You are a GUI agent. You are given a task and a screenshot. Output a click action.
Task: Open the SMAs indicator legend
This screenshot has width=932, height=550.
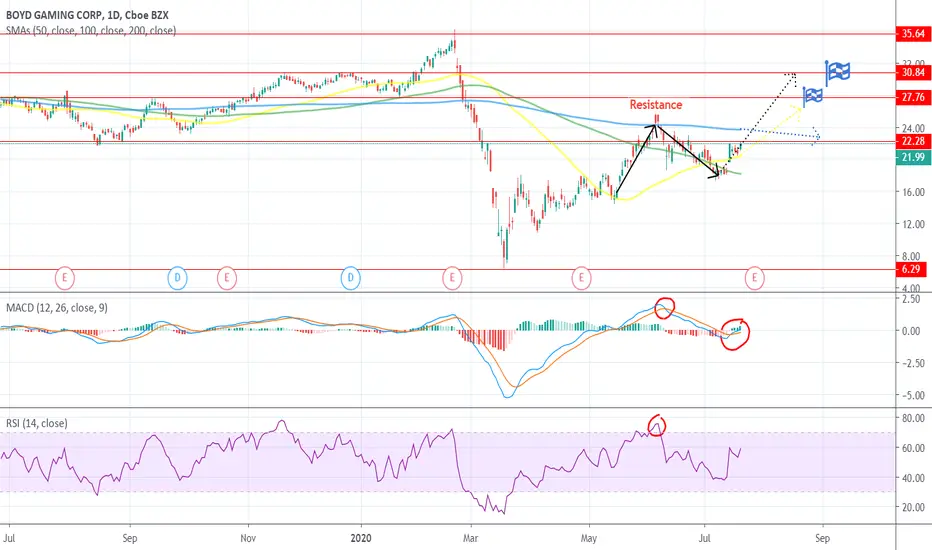91,30
